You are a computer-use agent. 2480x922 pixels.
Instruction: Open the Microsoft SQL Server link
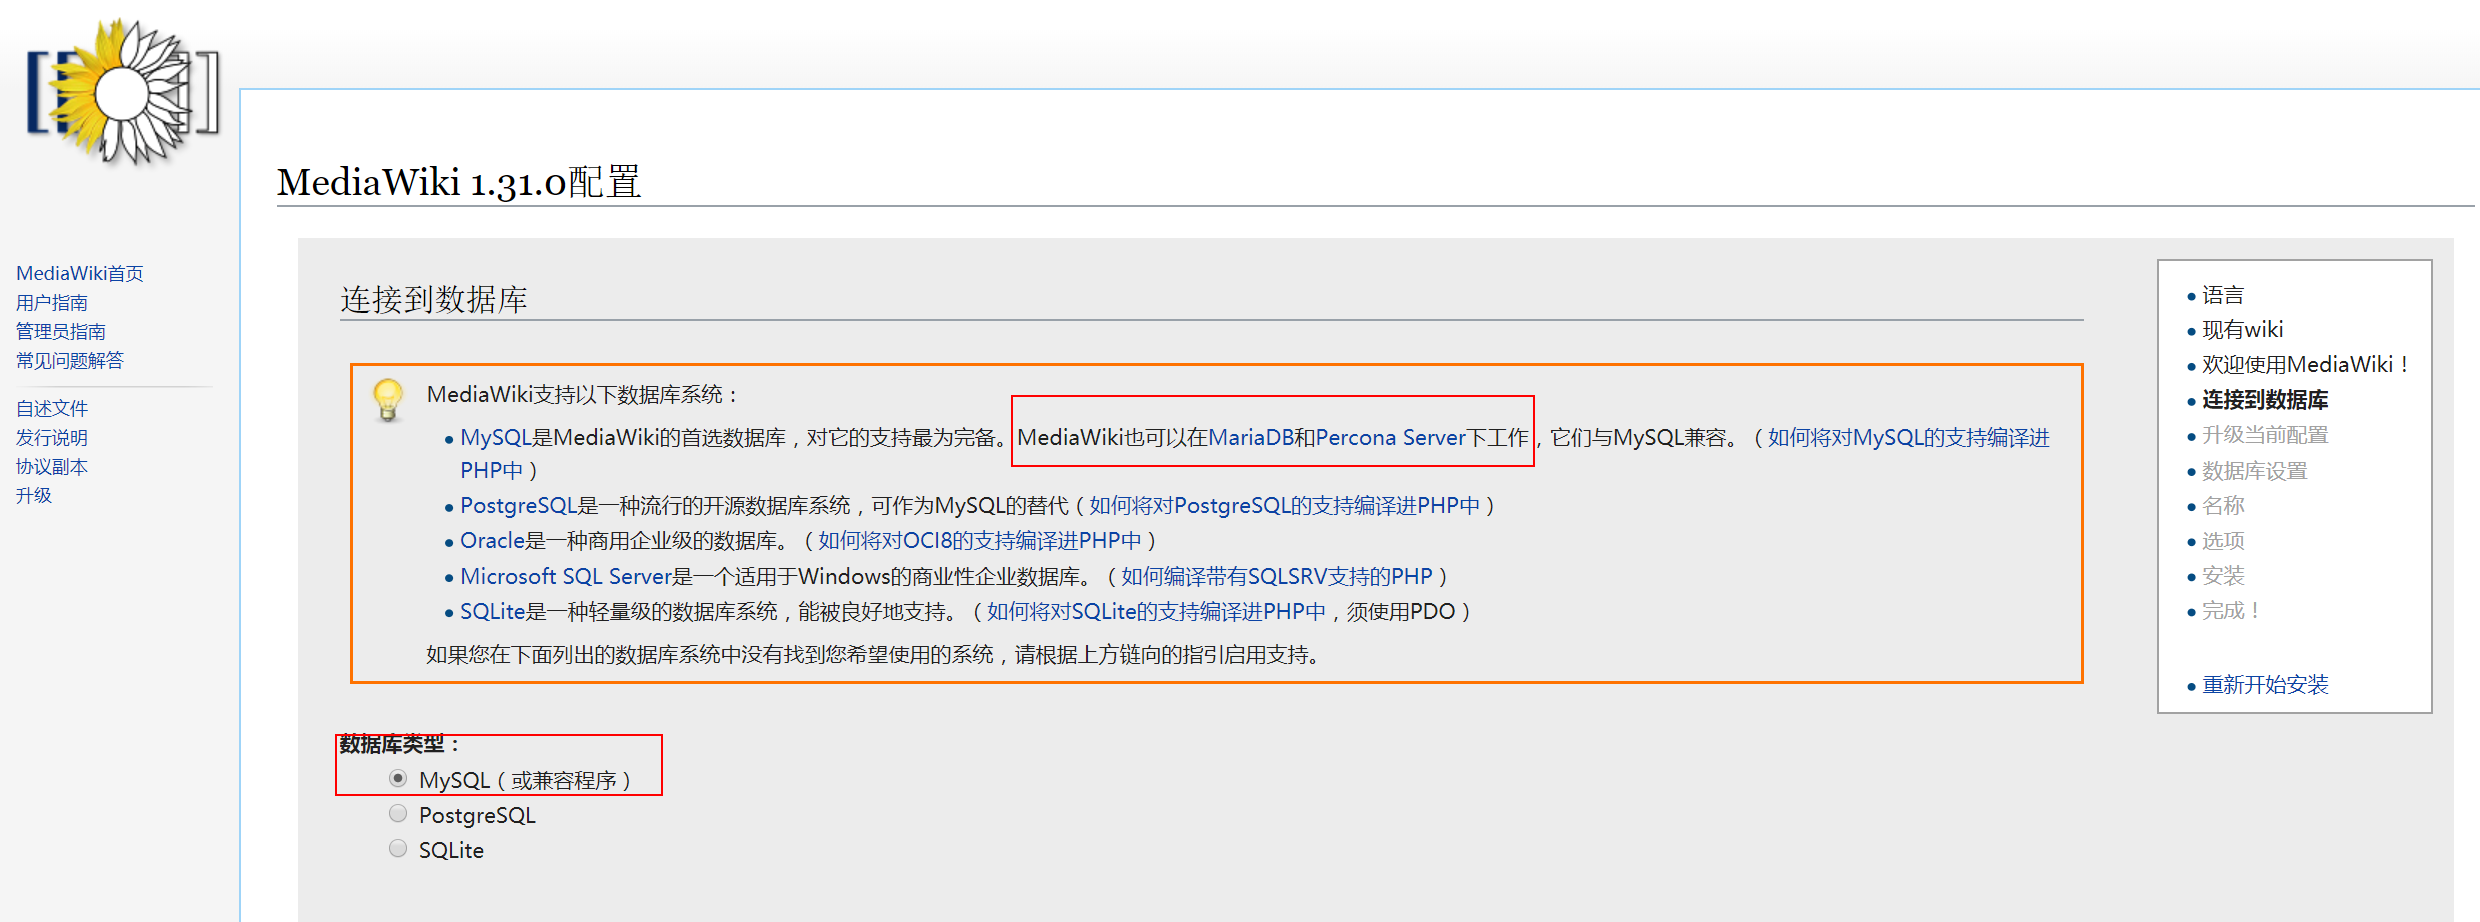tap(566, 577)
